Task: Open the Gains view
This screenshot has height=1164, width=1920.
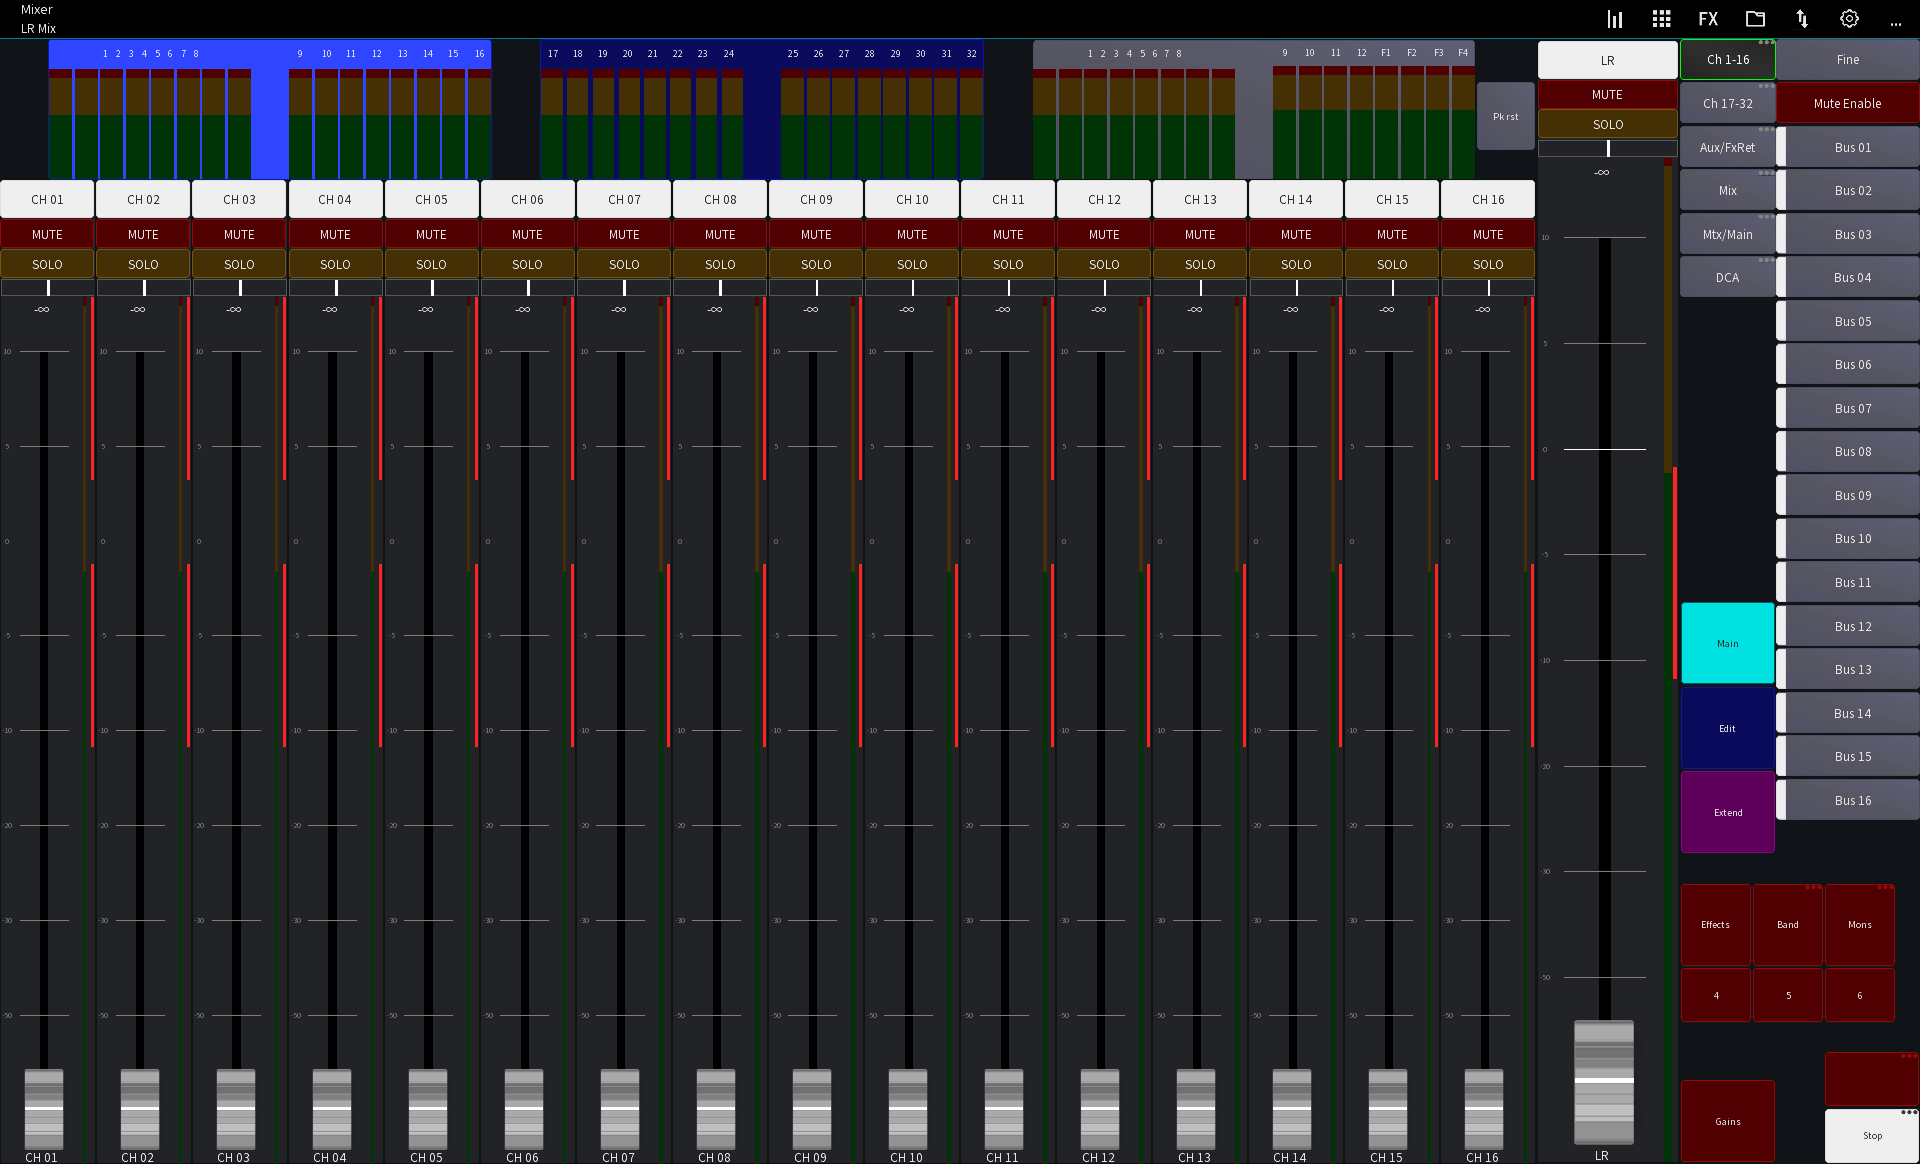Action: point(1727,1120)
